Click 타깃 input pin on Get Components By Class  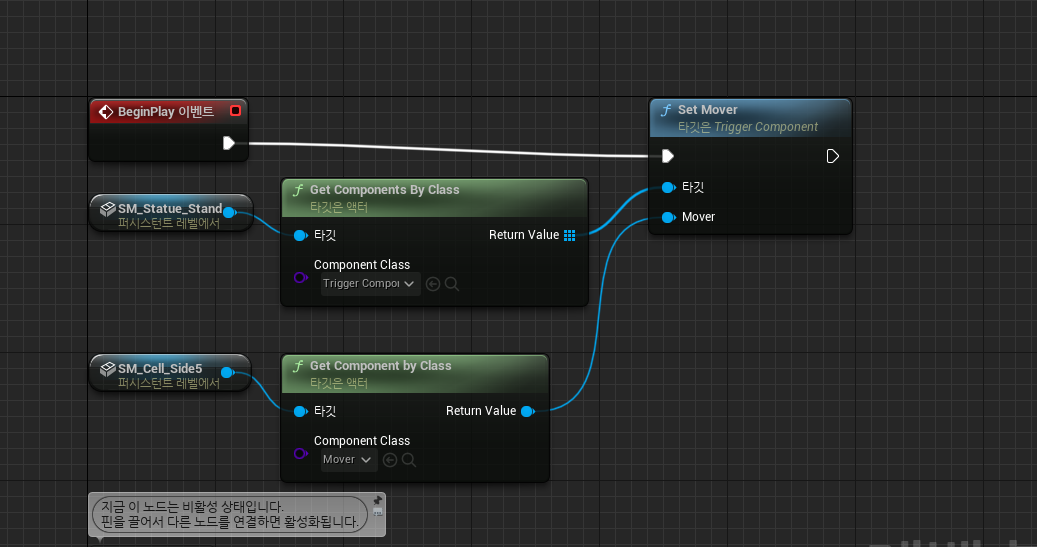click(x=300, y=235)
